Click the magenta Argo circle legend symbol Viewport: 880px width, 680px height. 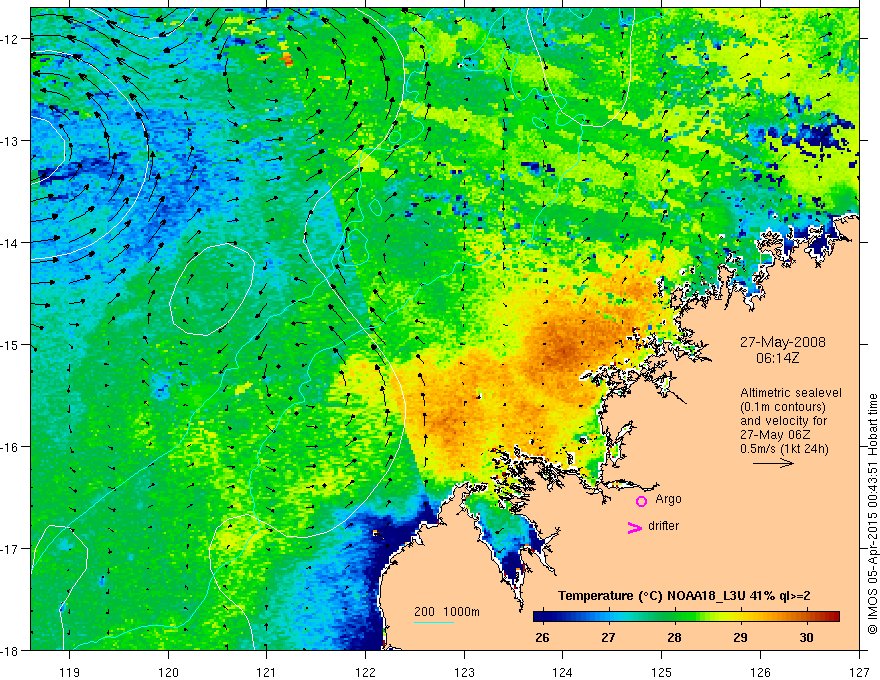[641, 501]
